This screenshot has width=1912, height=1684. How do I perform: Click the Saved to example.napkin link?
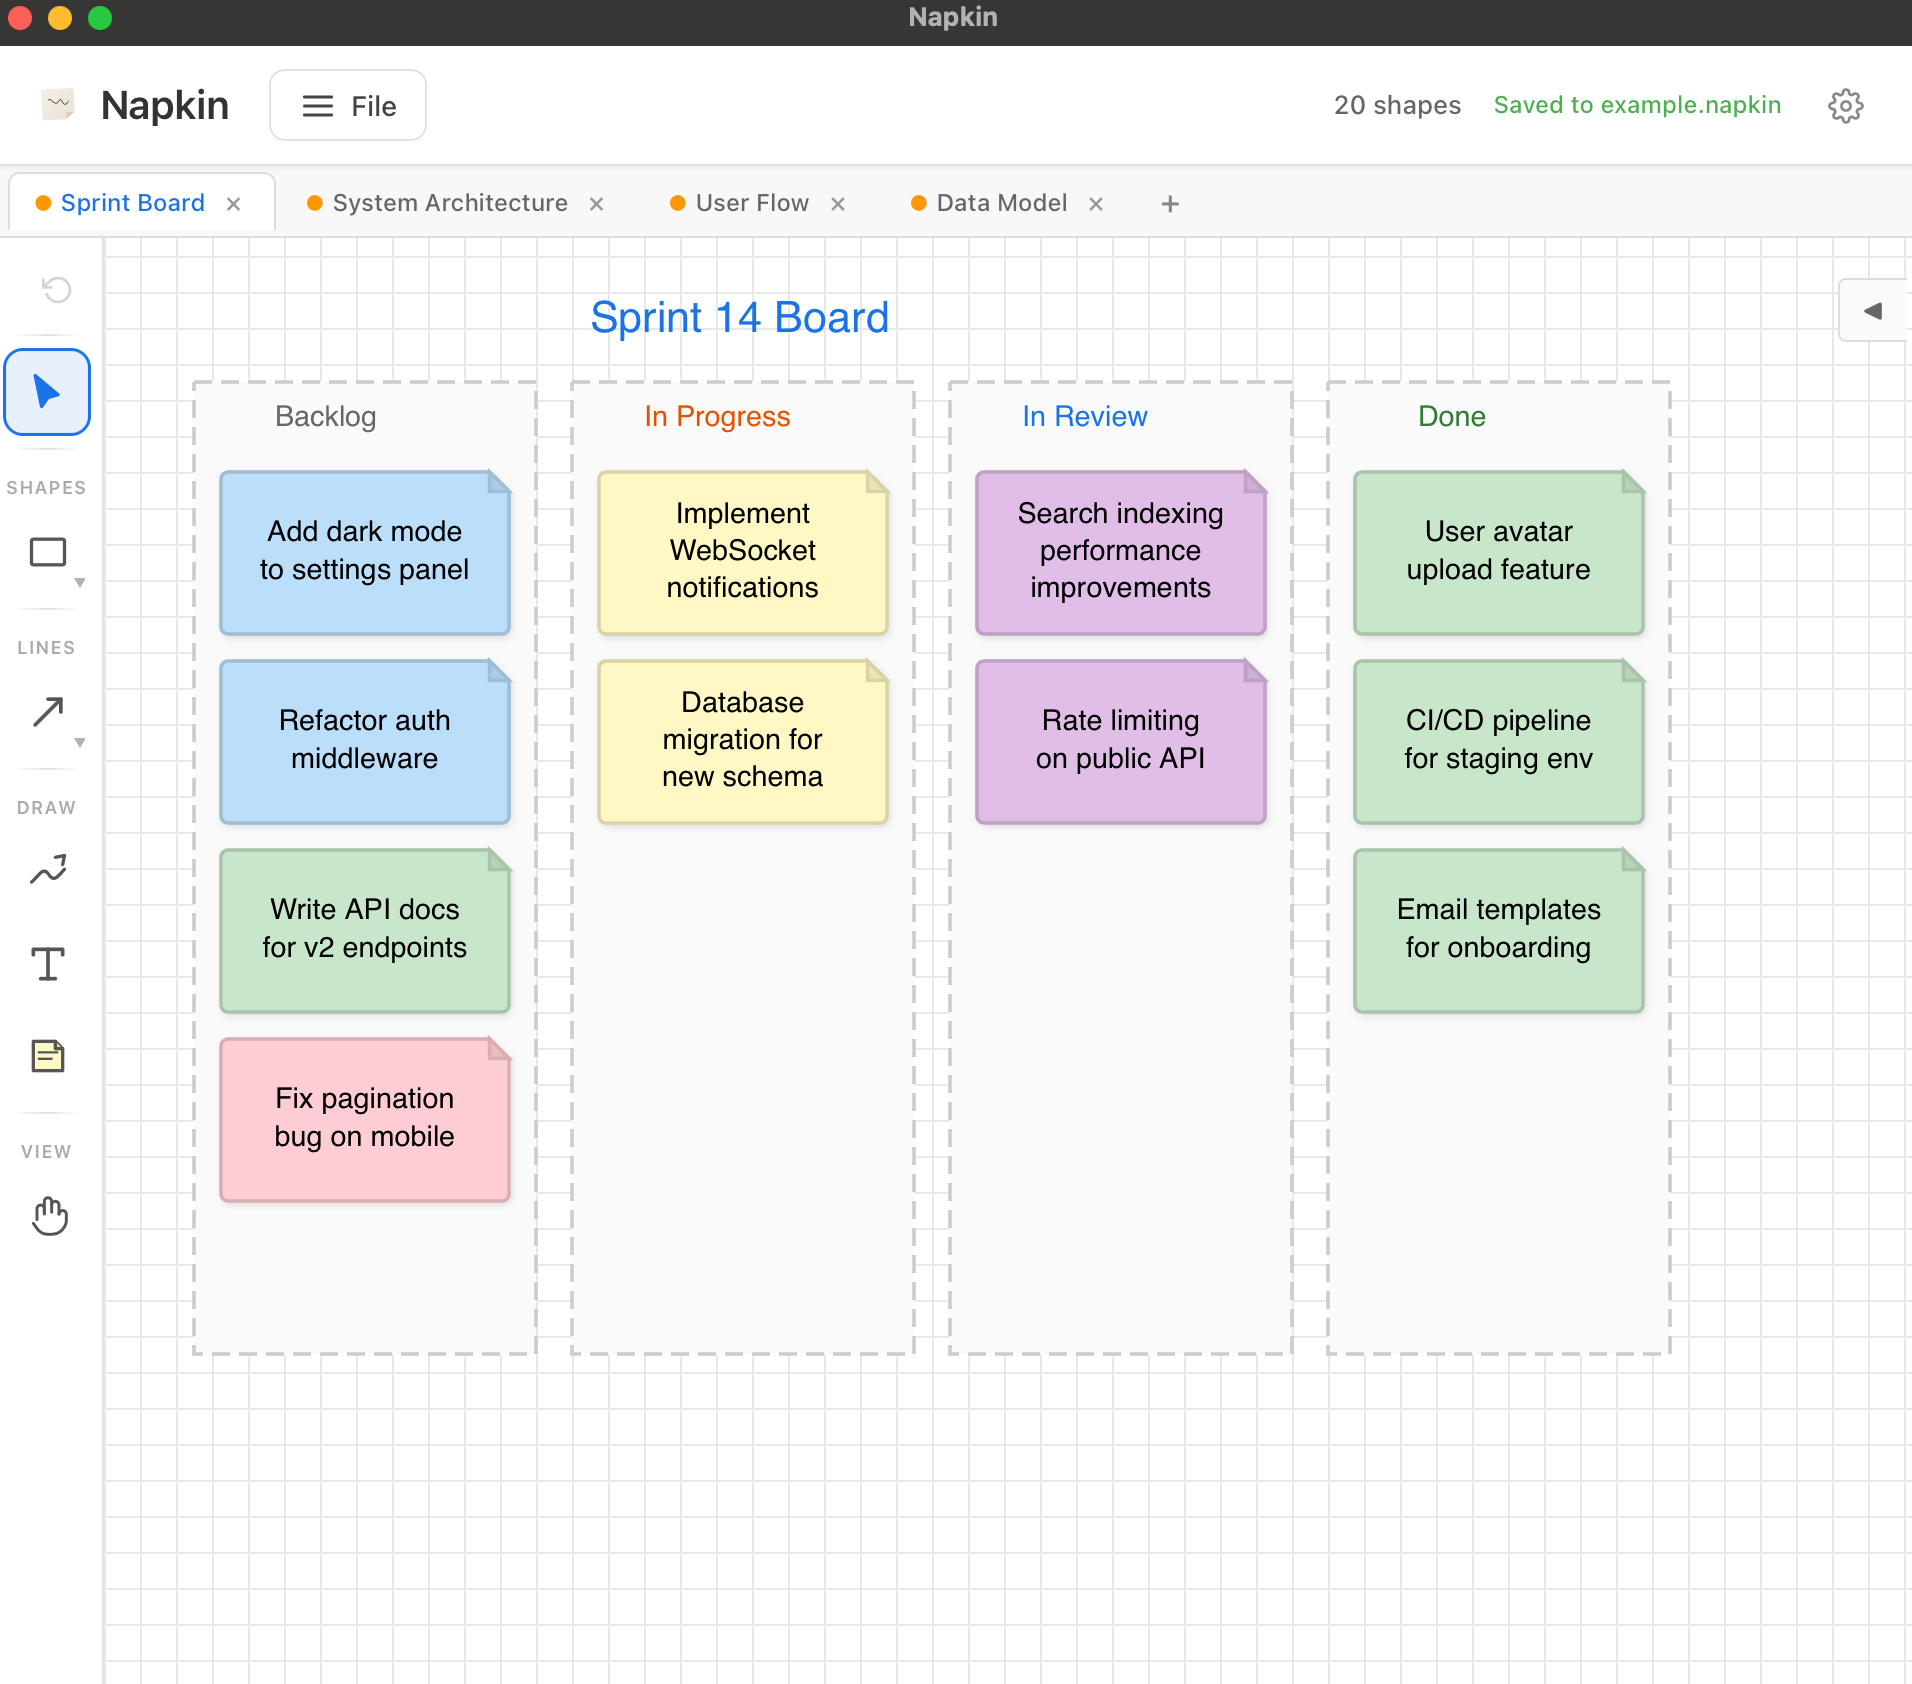(1636, 105)
